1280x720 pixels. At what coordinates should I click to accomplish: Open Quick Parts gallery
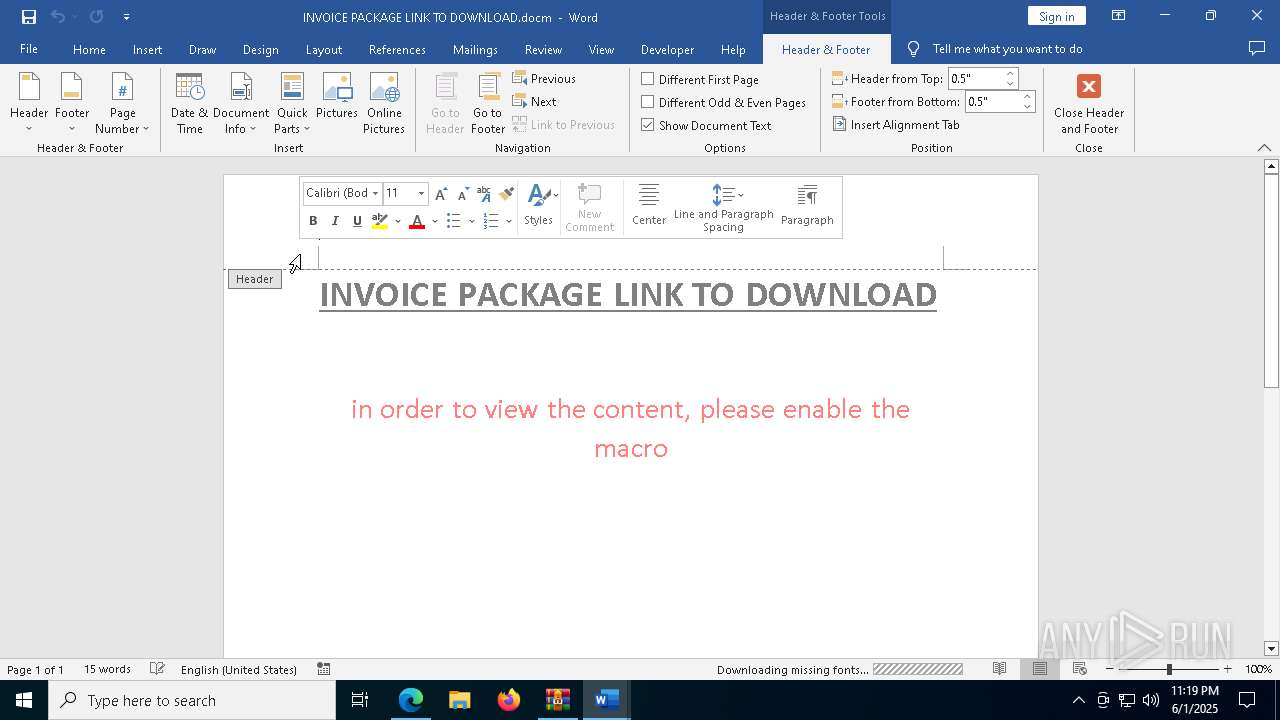click(292, 103)
